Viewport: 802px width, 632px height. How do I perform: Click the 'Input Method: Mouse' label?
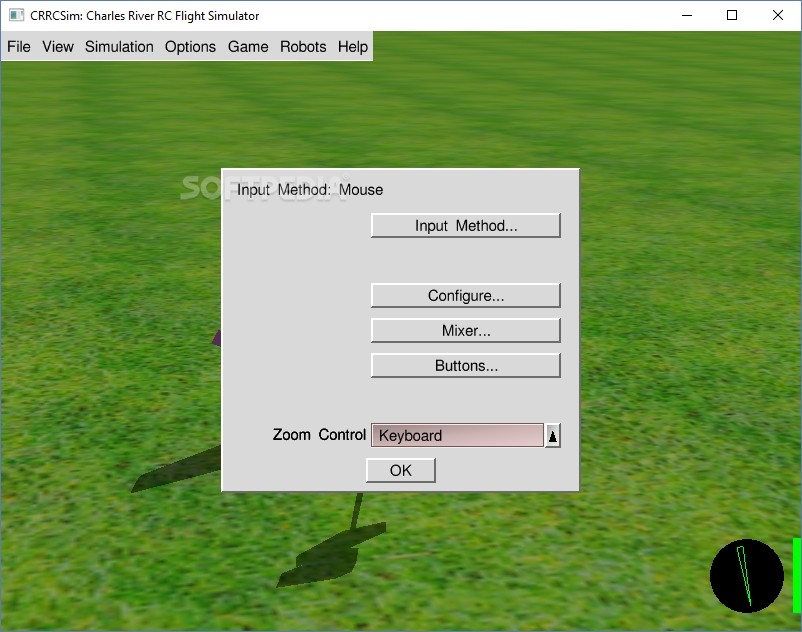[309, 190]
